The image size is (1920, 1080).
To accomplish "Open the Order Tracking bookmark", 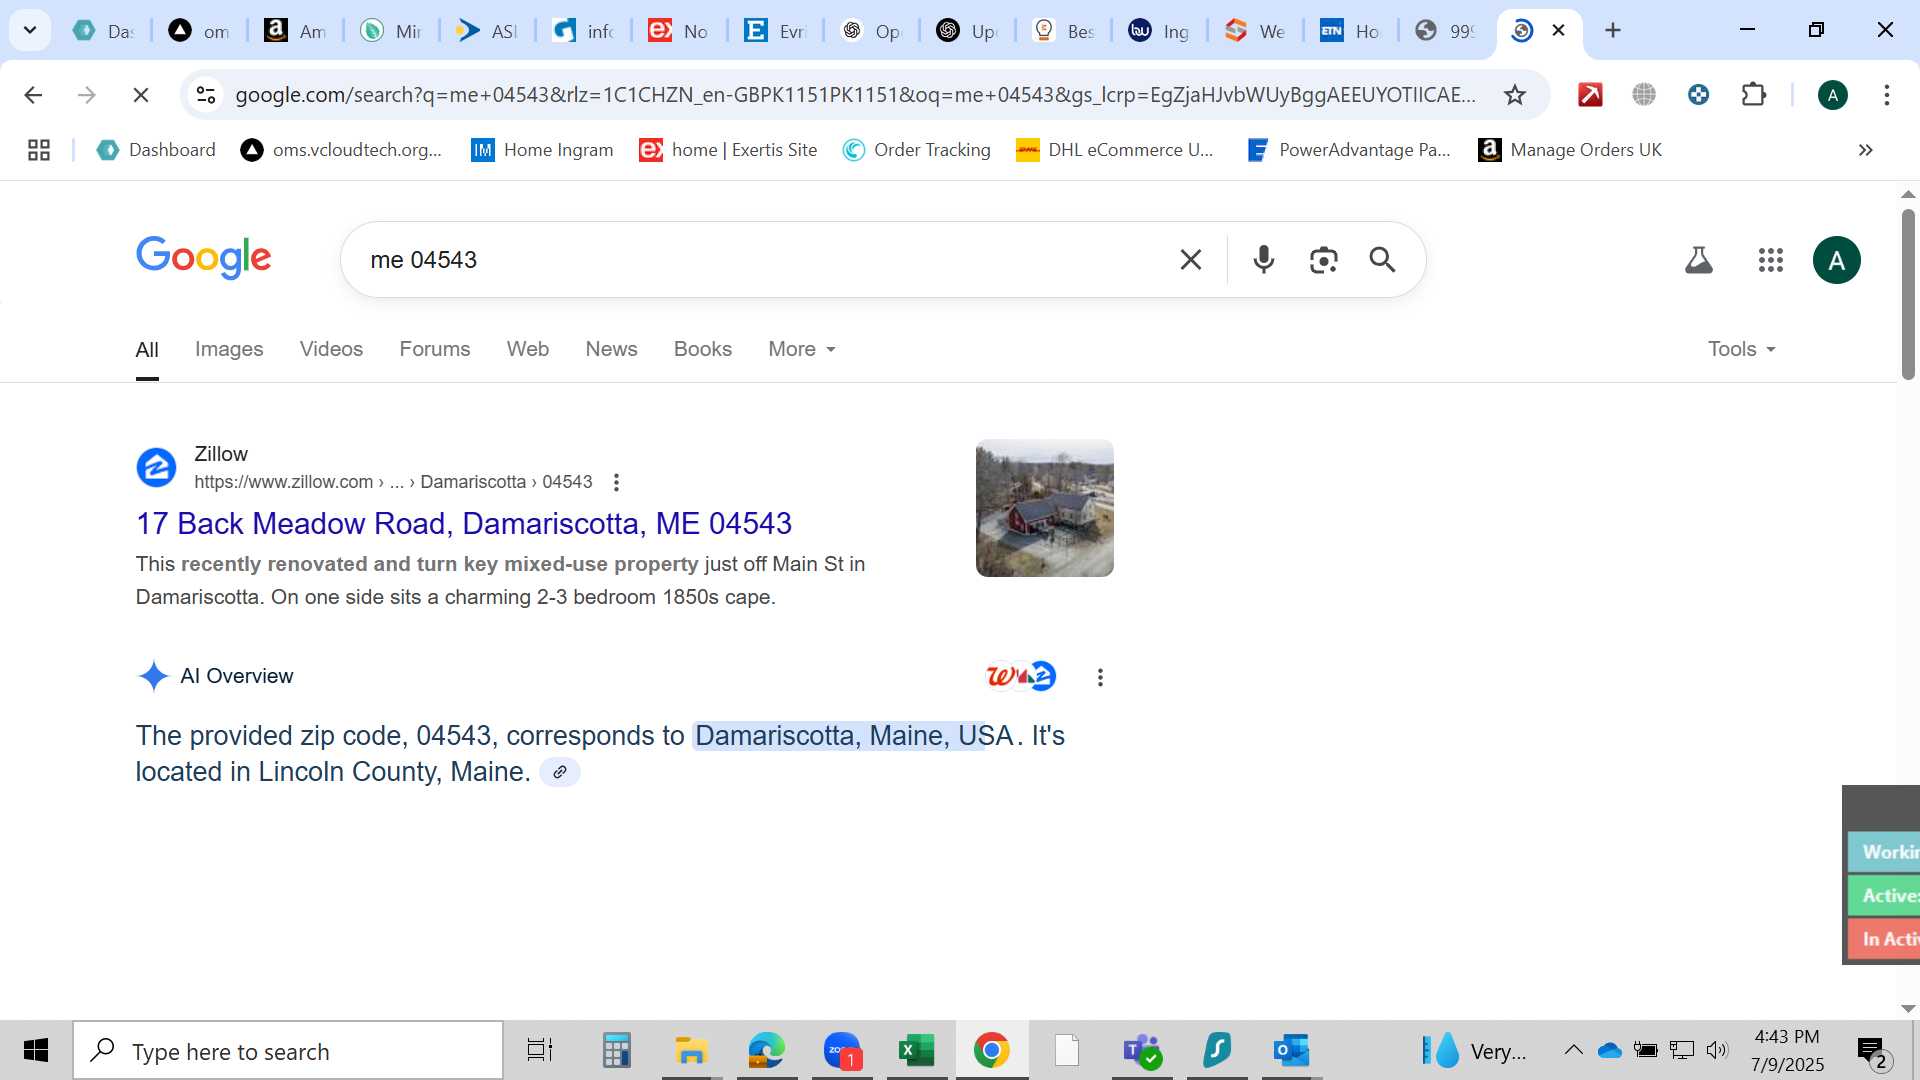I will tap(916, 150).
